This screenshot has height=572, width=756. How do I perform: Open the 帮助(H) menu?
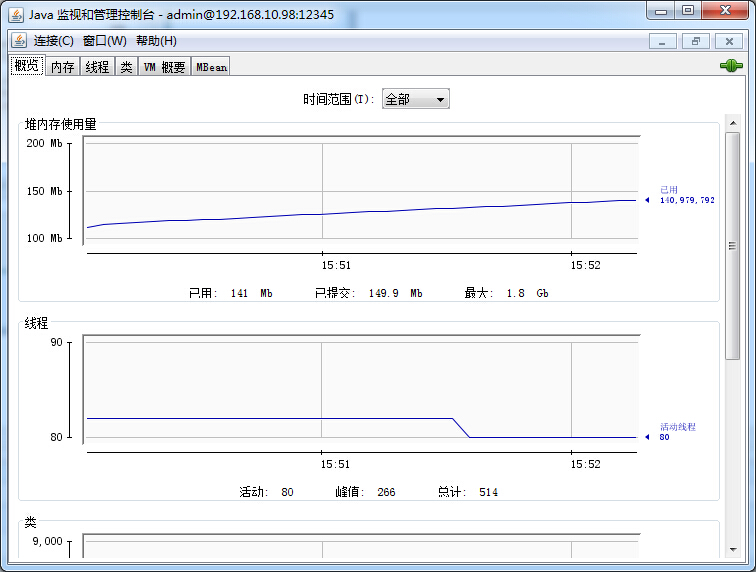point(156,41)
